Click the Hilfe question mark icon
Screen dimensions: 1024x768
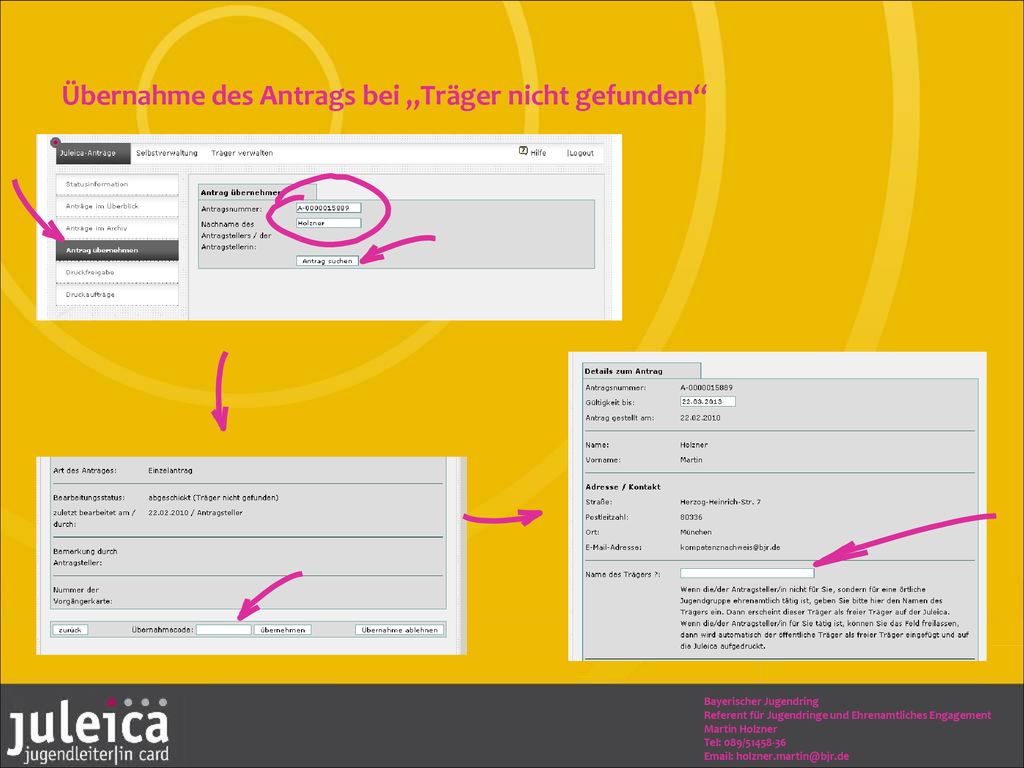(523, 151)
